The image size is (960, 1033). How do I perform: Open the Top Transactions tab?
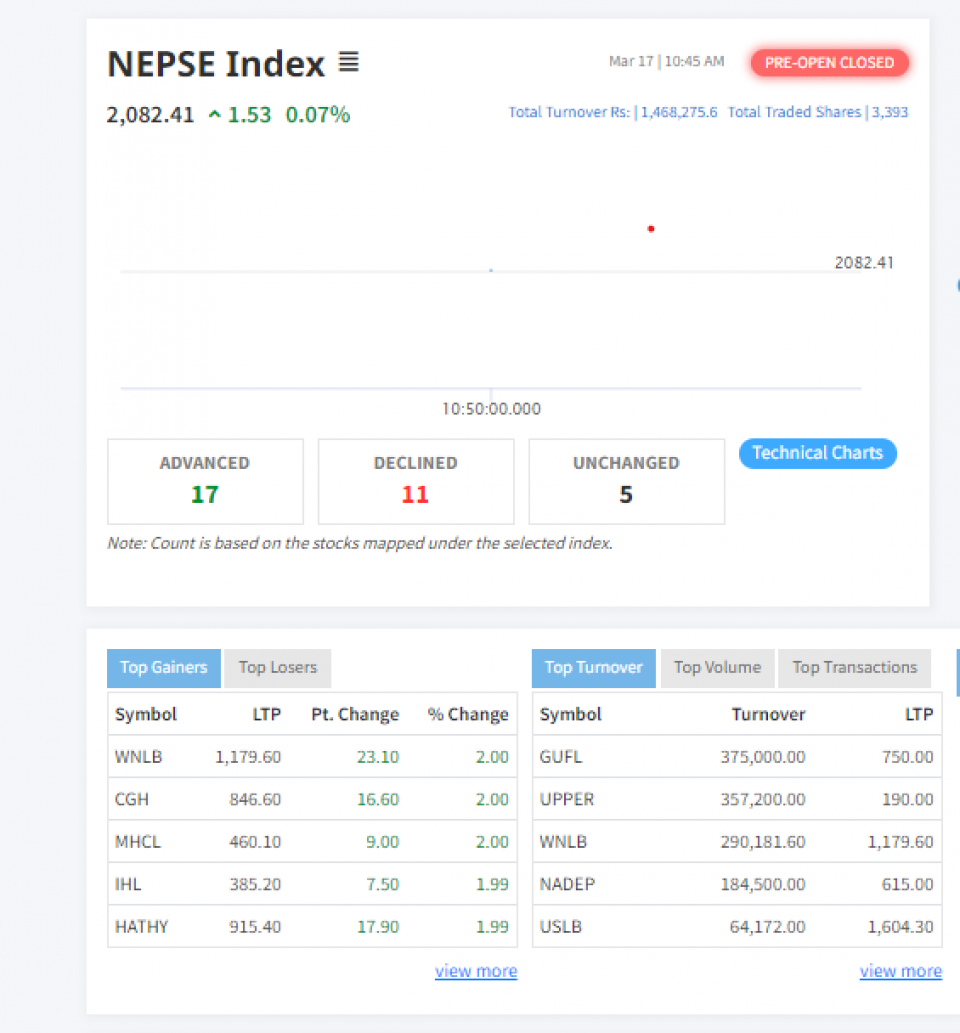click(x=854, y=668)
